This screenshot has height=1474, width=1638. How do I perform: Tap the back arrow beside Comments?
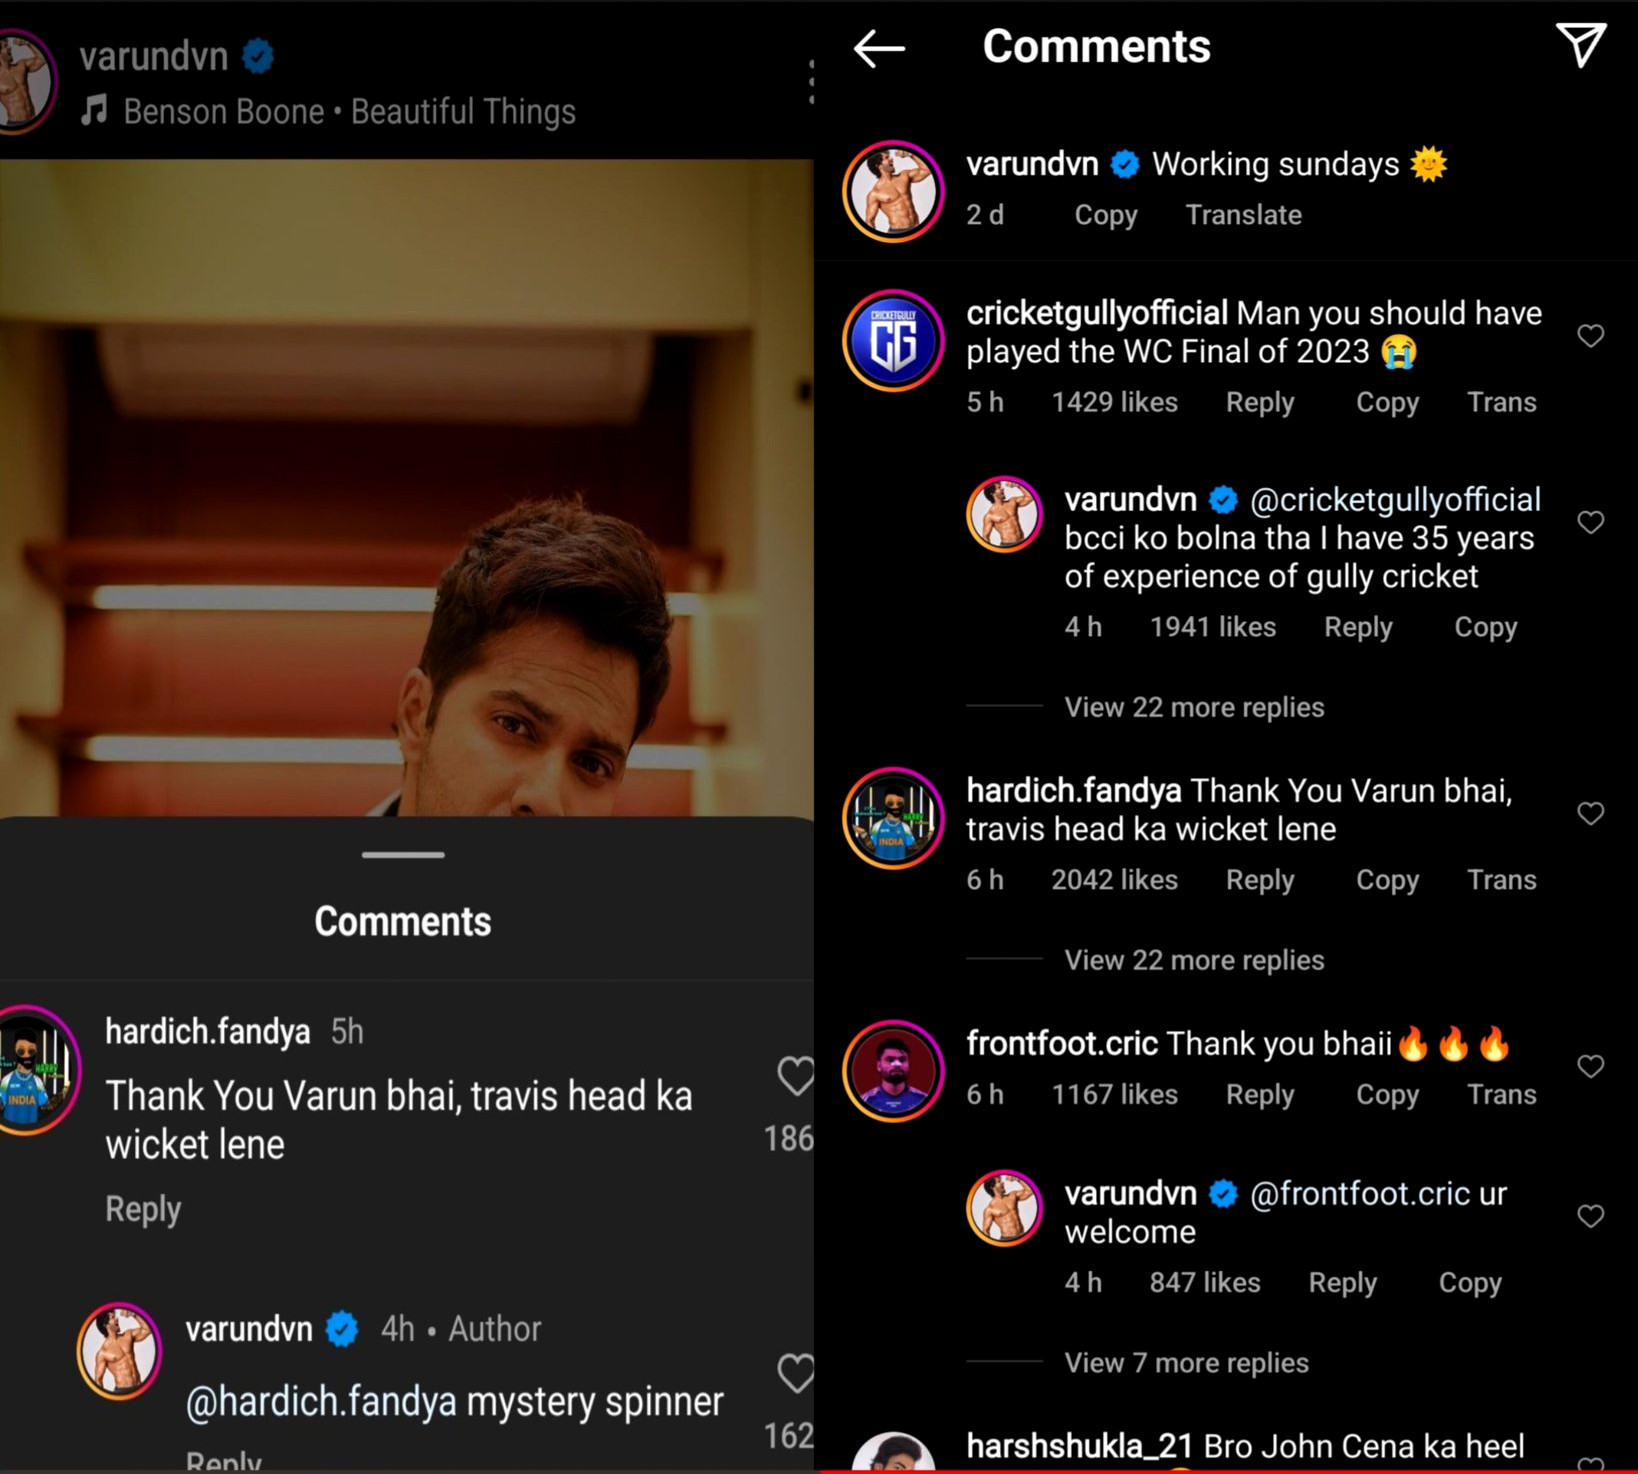(879, 48)
